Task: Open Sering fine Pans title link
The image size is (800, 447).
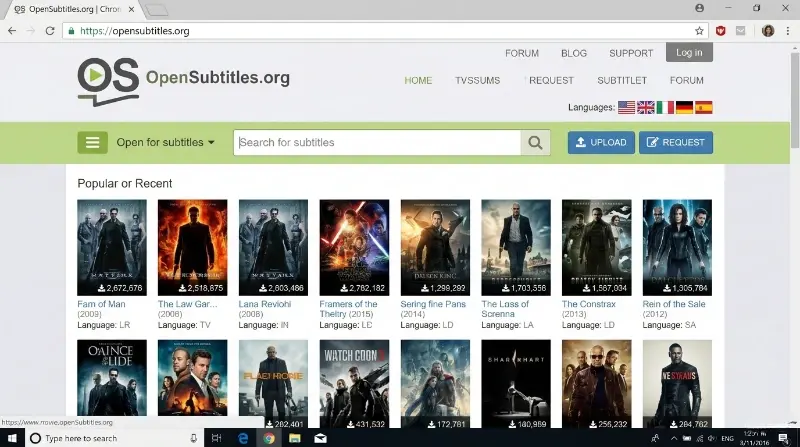Action: (x=433, y=304)
